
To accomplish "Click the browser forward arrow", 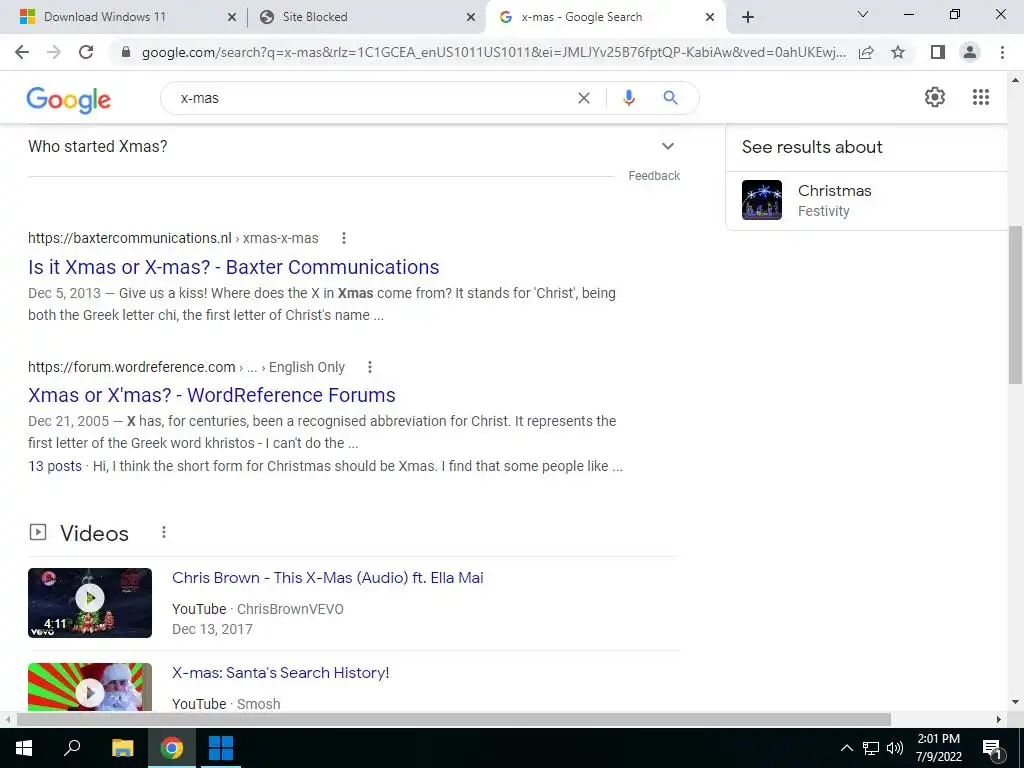I will coord(54,52).
